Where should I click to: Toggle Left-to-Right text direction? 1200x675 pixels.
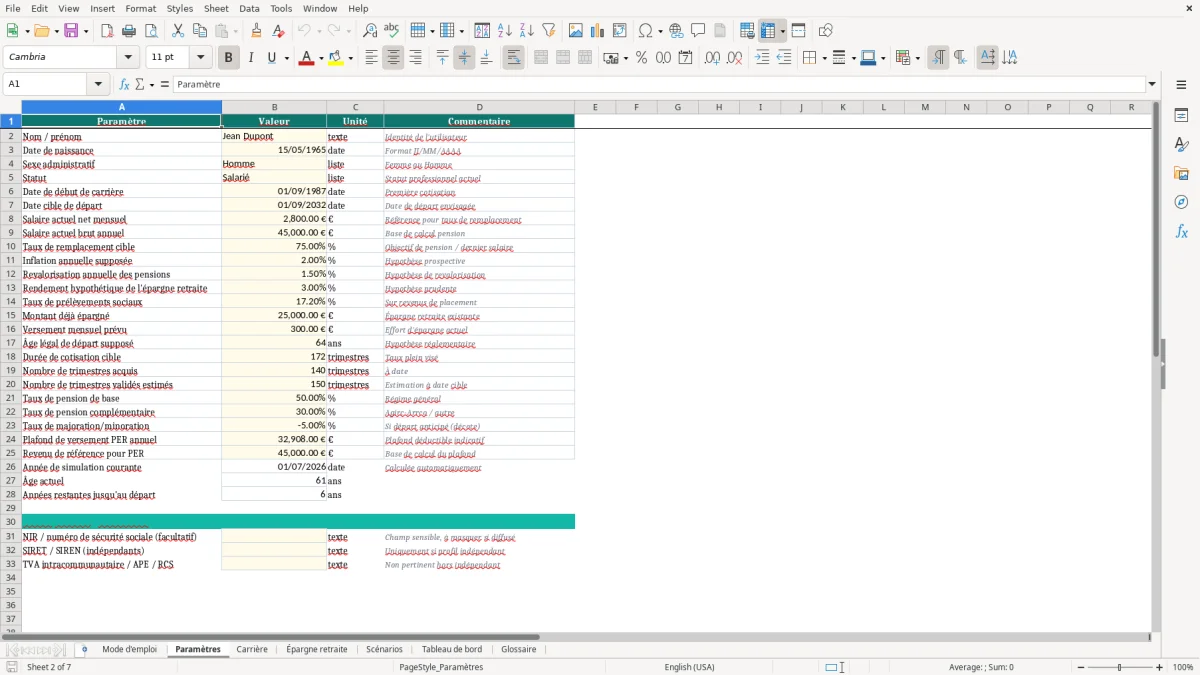pos(938,57)
